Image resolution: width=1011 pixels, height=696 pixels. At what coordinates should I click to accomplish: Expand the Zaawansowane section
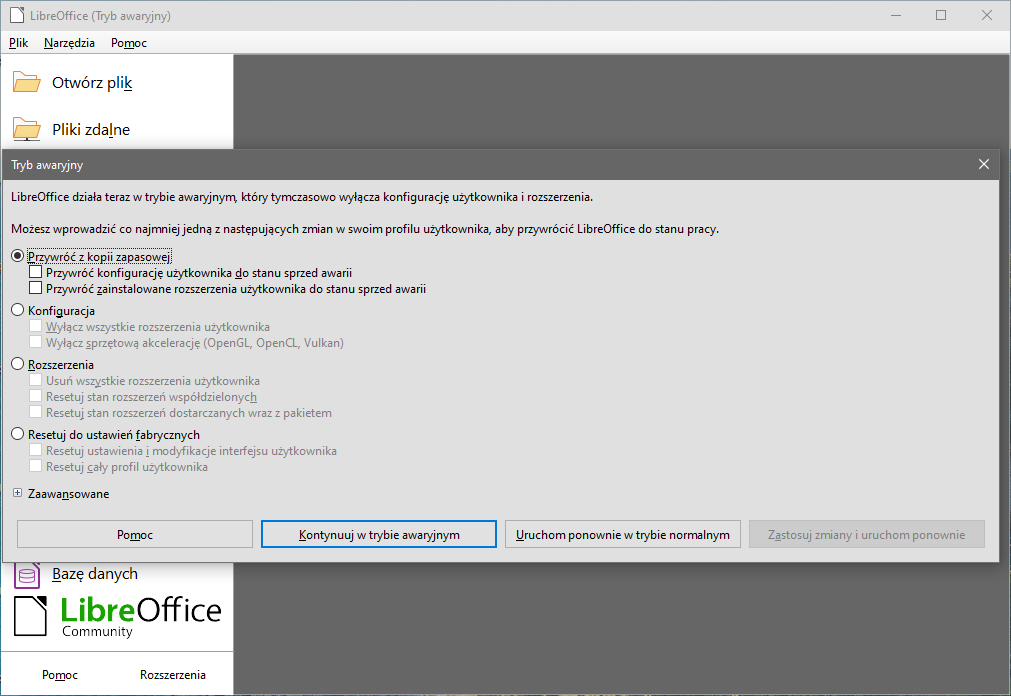coord(17,493)
